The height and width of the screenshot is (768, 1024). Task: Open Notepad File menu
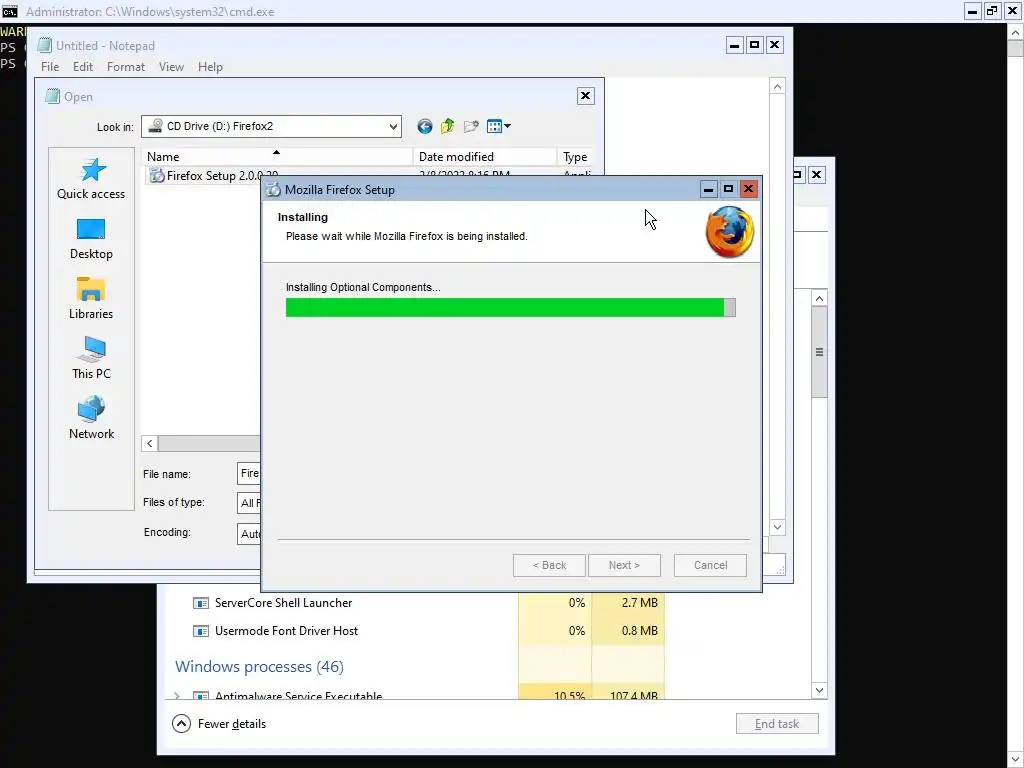pyautogui.click(x=50, y=67)
